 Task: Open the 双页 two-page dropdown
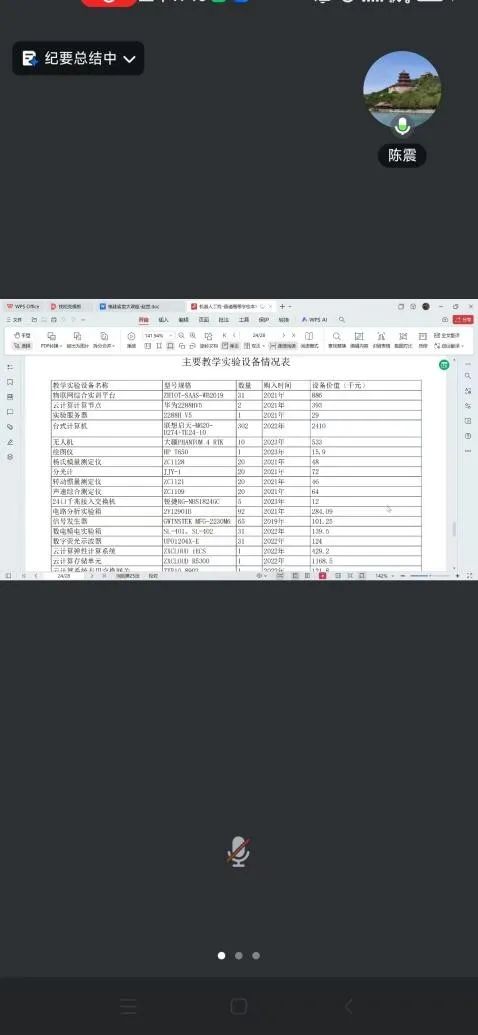click(254, 345)
